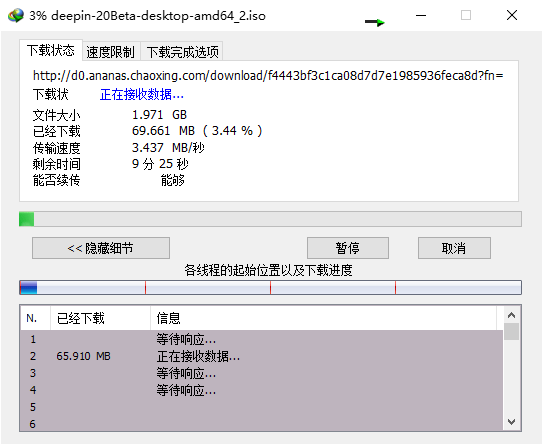The height and width of the screenshot is (445, 543).
Task: Click the downloaded amount 69.661 MB
Action: click(197, 131)
